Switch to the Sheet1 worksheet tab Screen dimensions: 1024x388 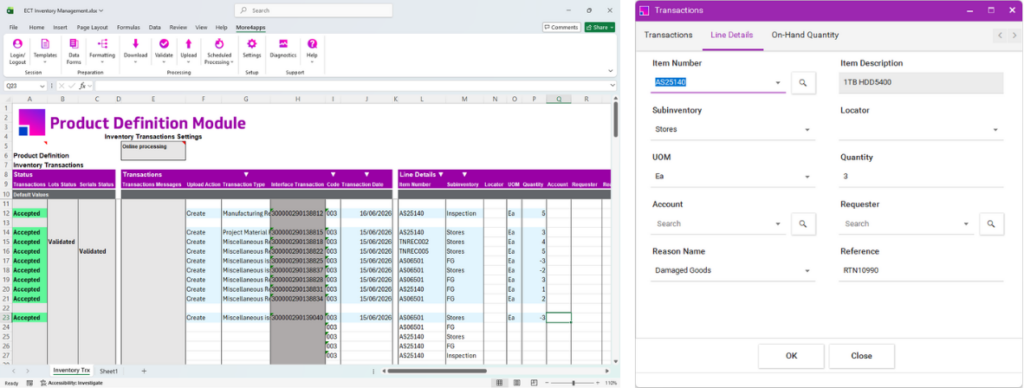pyautogui.click(x=108, y=371)
